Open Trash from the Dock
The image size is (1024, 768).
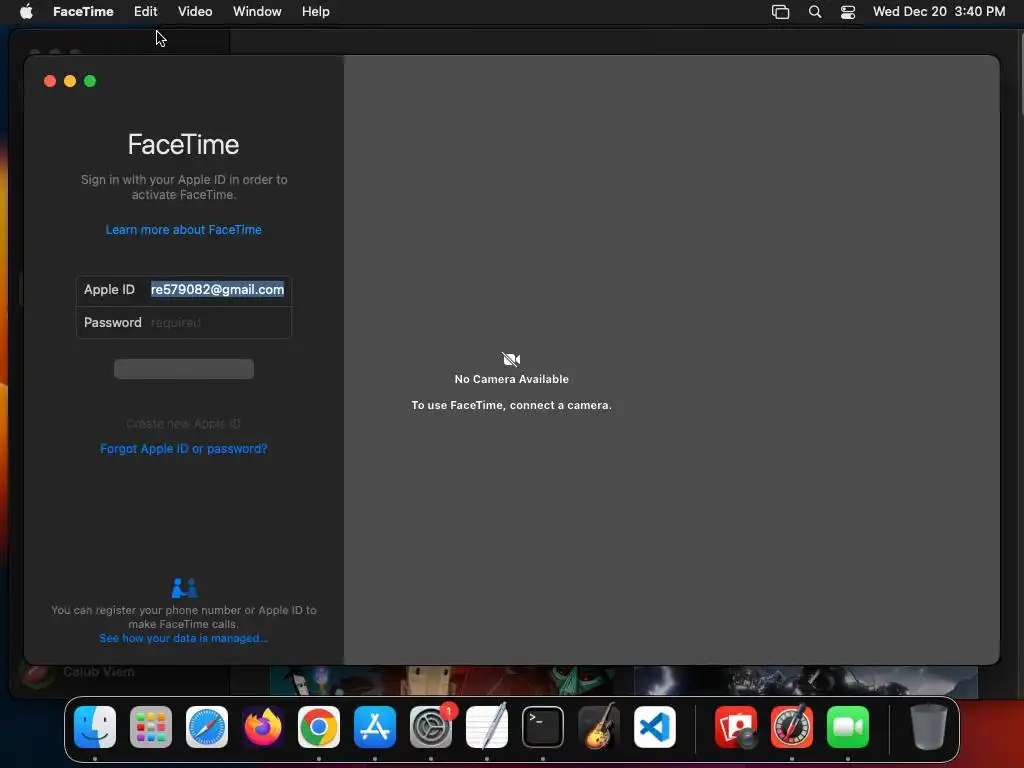coord(929,727)
